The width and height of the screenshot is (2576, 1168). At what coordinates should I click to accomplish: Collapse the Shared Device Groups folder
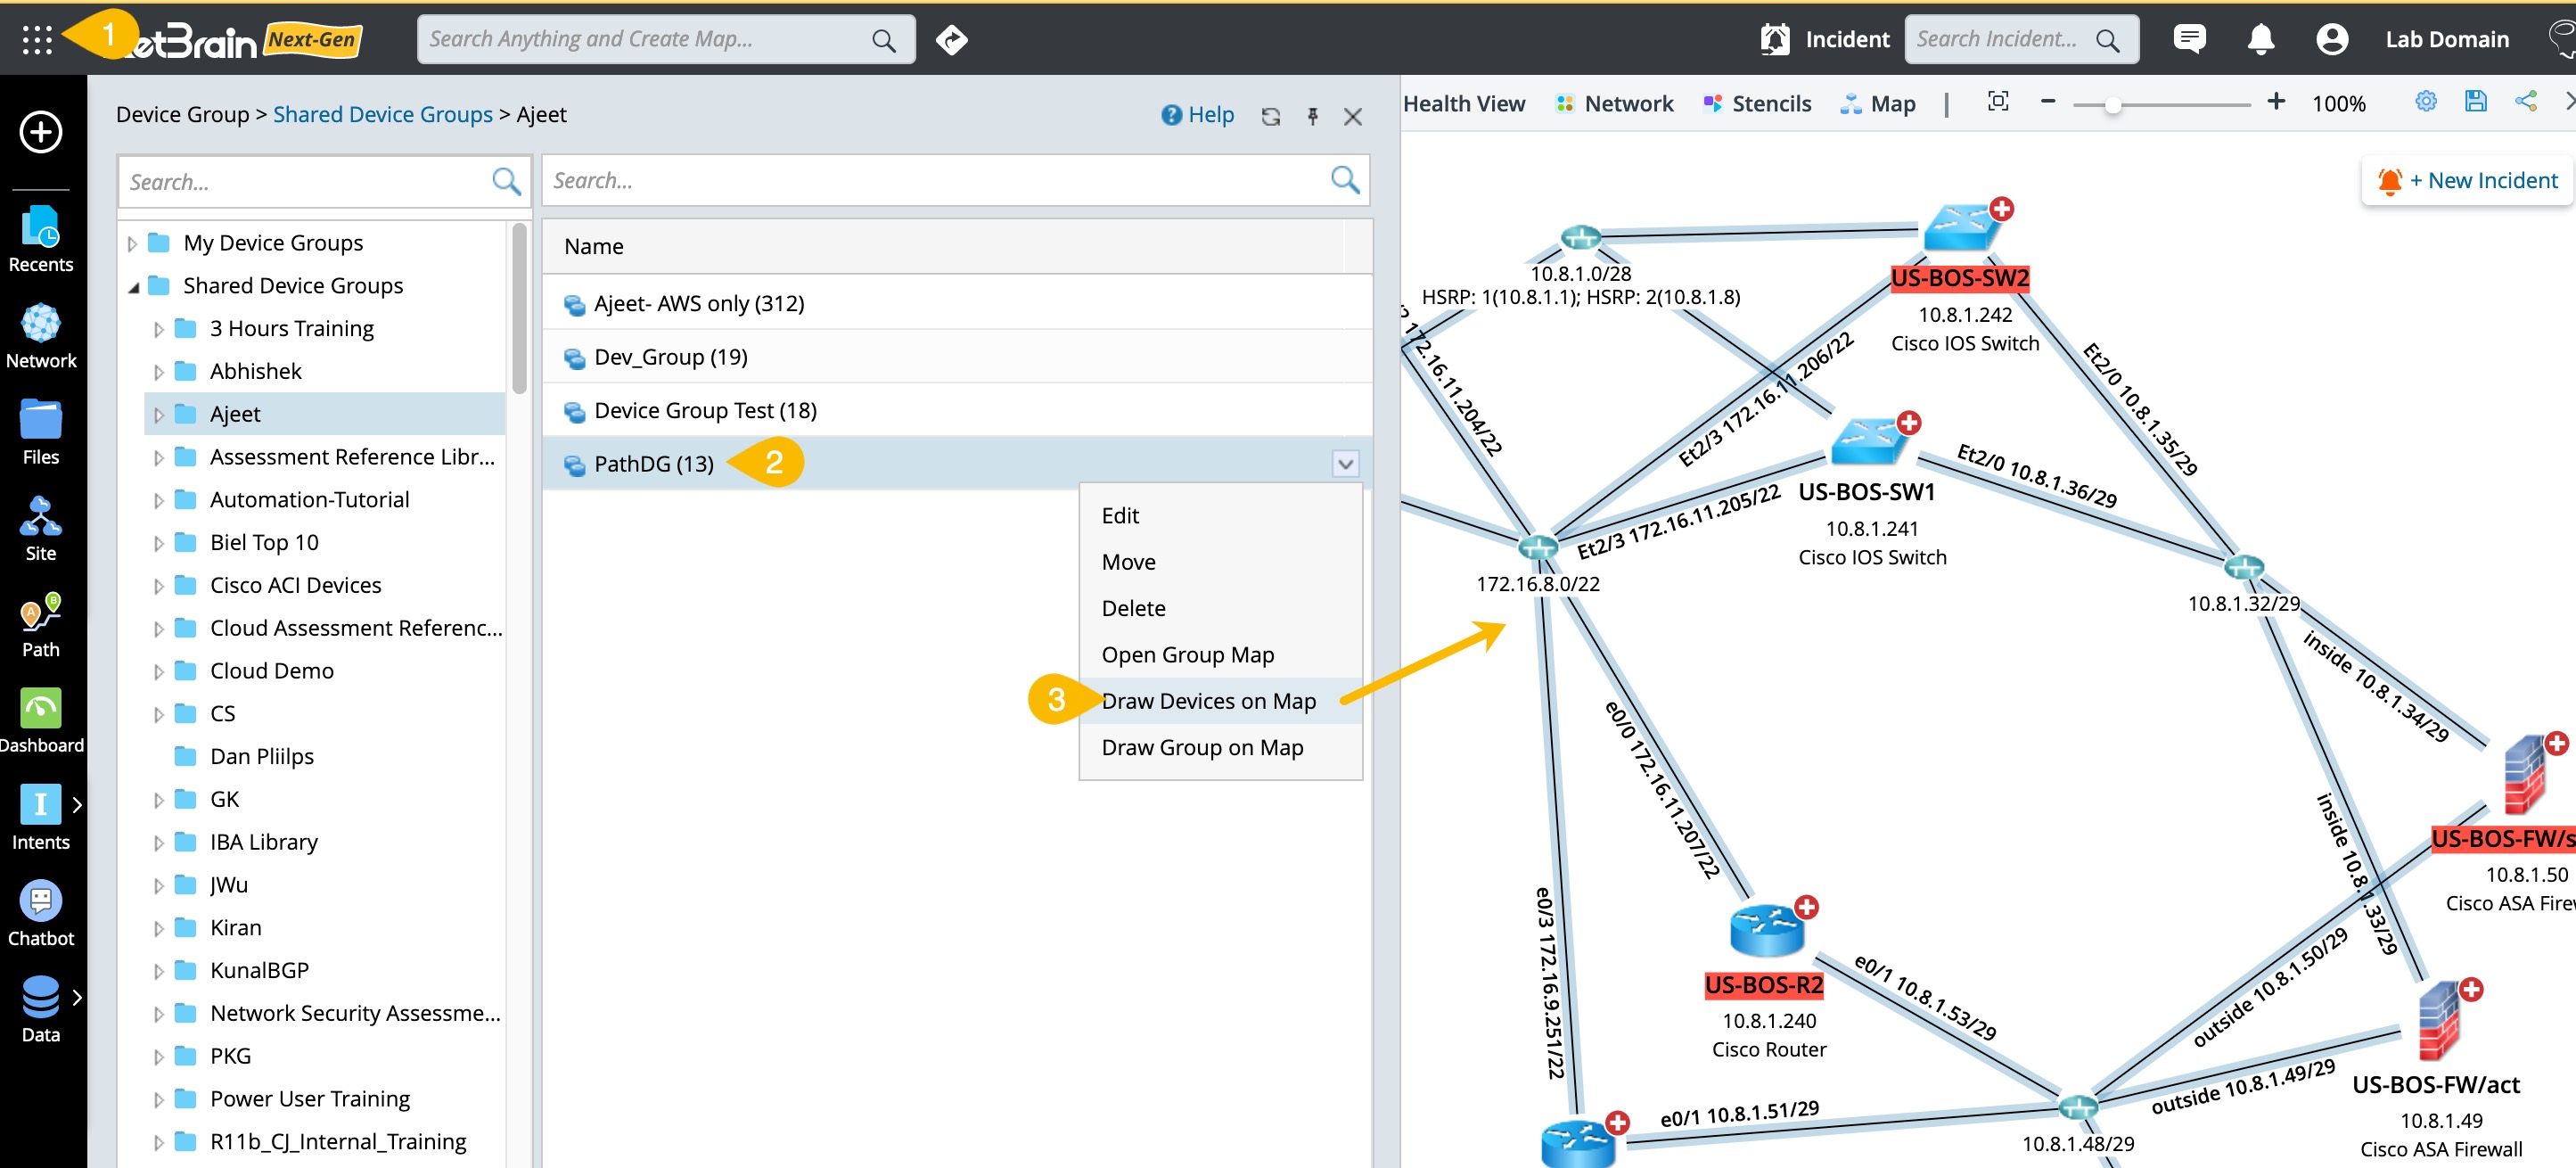click(134, 287)
